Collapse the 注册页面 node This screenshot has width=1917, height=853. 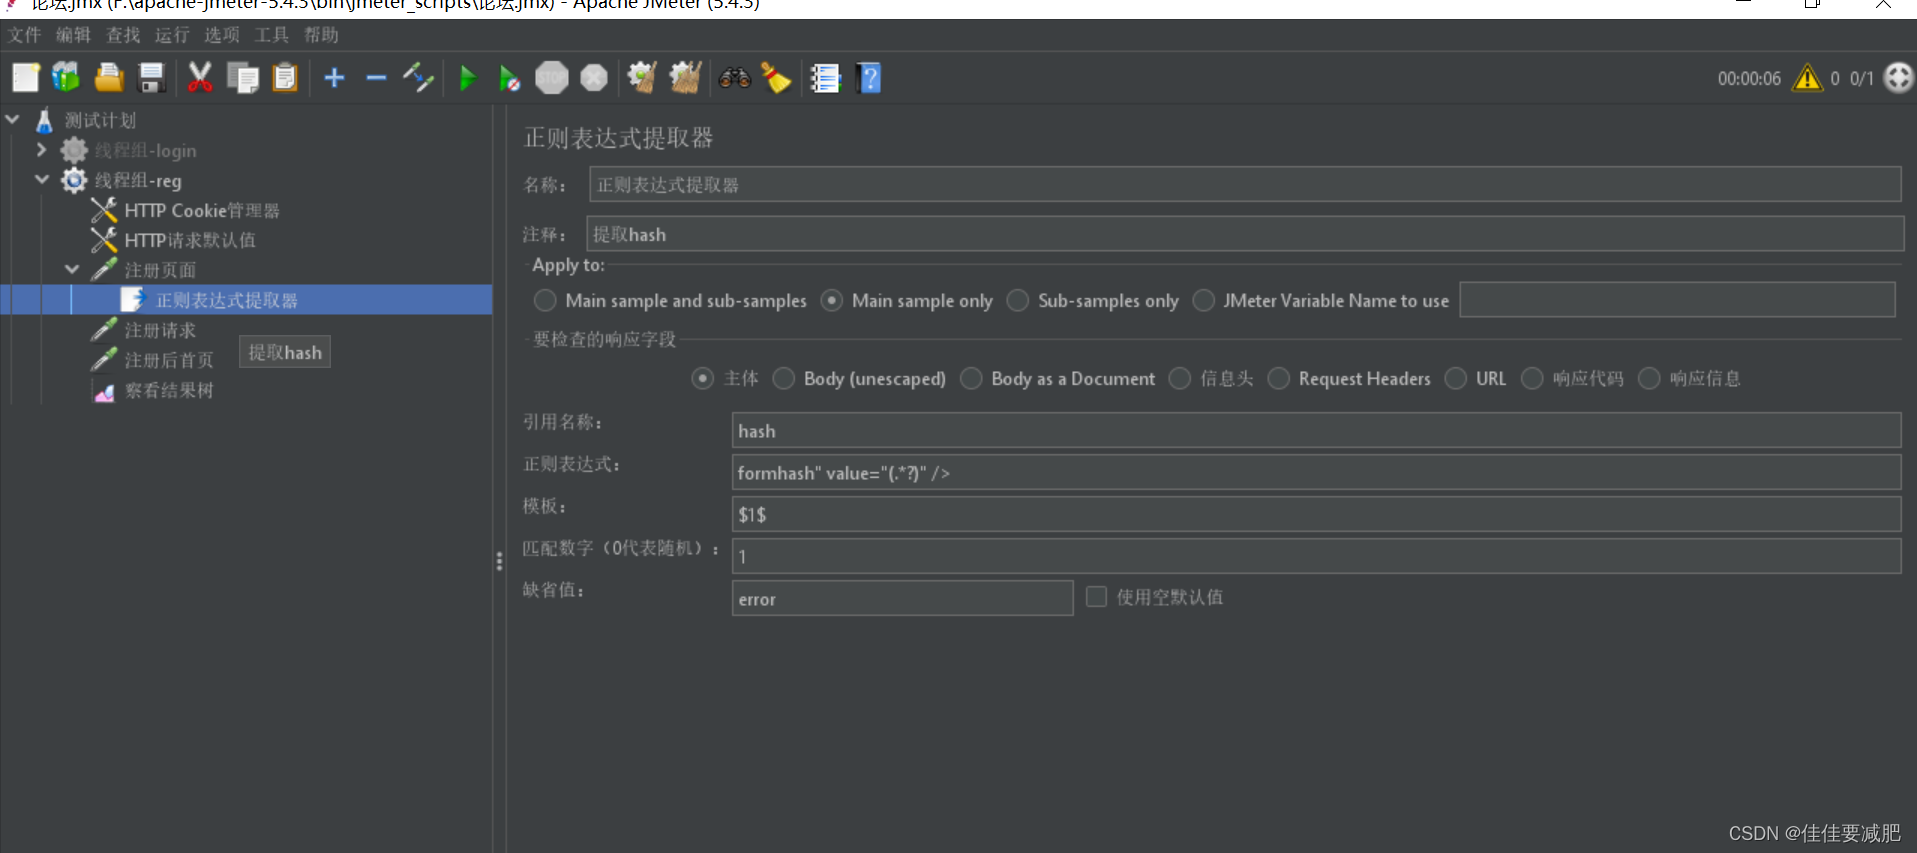(x=72, y=269)
